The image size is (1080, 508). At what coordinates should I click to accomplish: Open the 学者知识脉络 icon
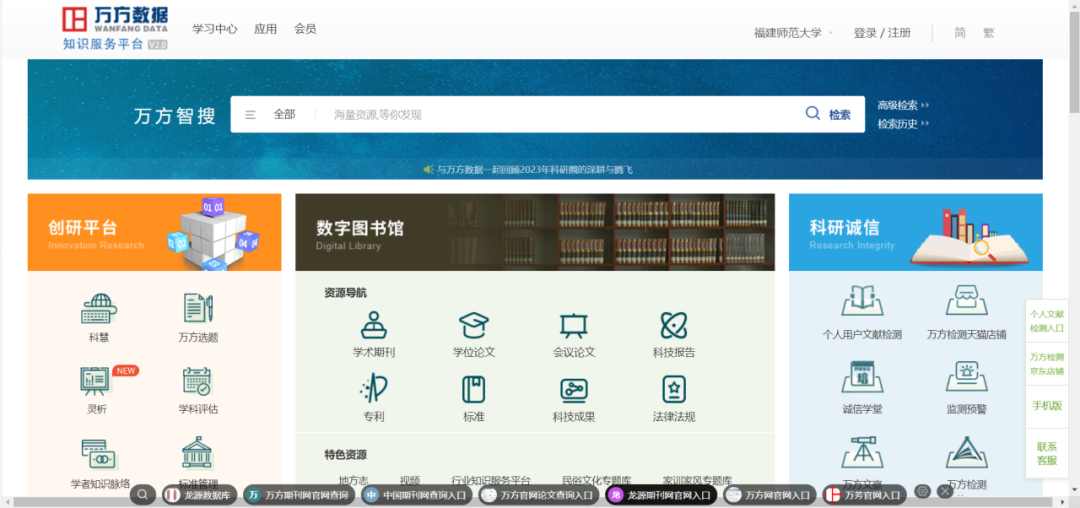click(x=100, y=454)
